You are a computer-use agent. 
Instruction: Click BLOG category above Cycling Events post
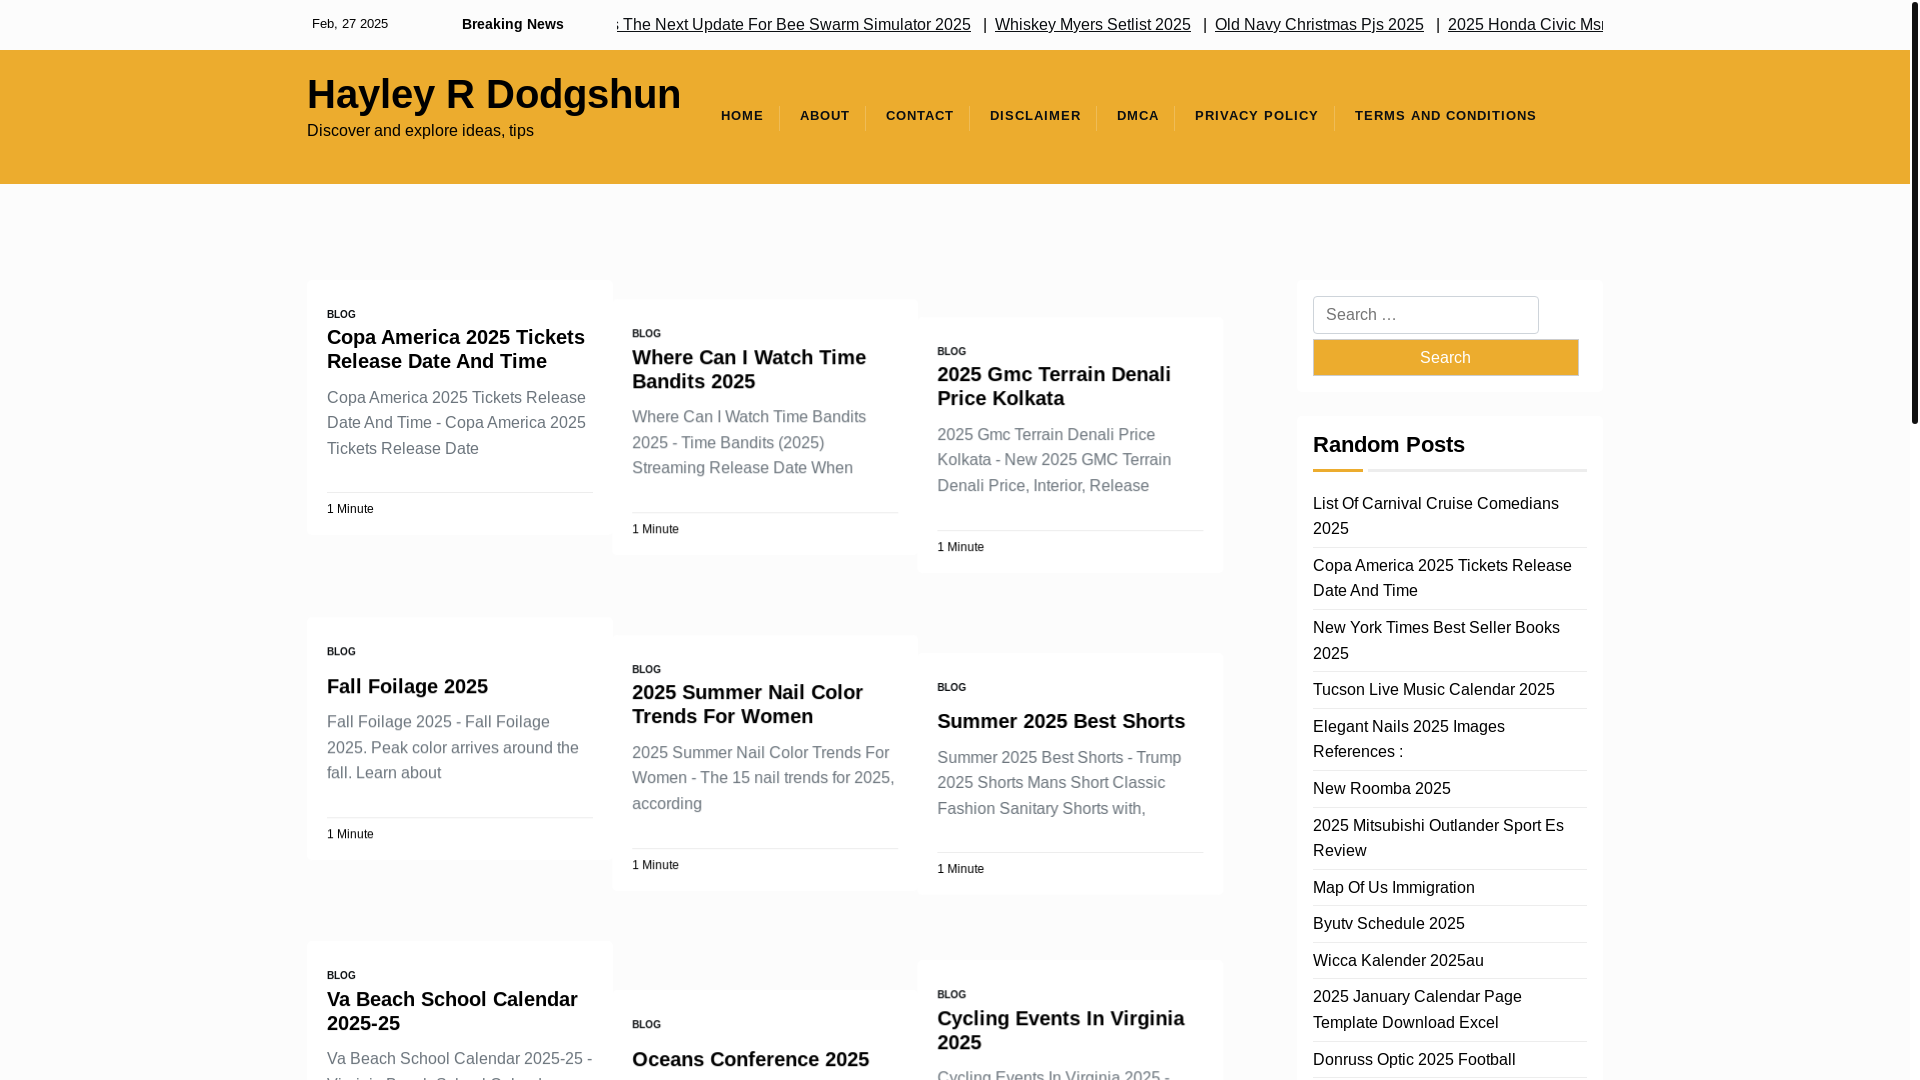coord(951,995)
